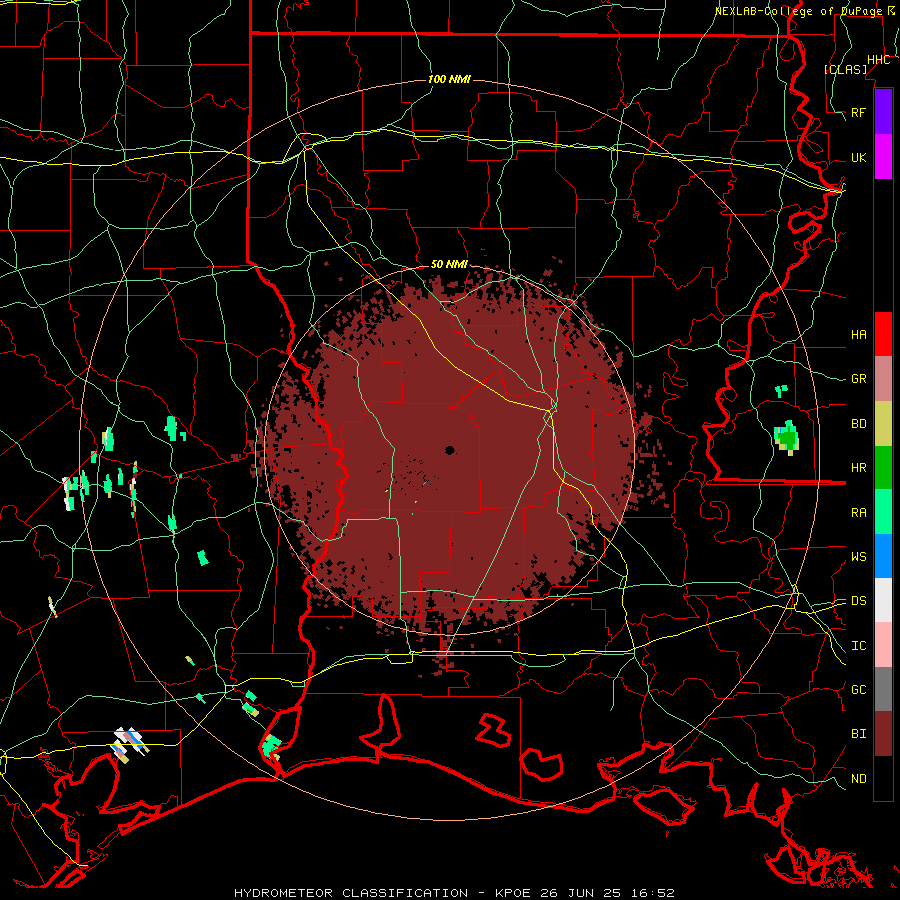The height and width of the screenshot is (900, 900).
Task: Click the GR legend label
Action: click(x=858, y=379)
